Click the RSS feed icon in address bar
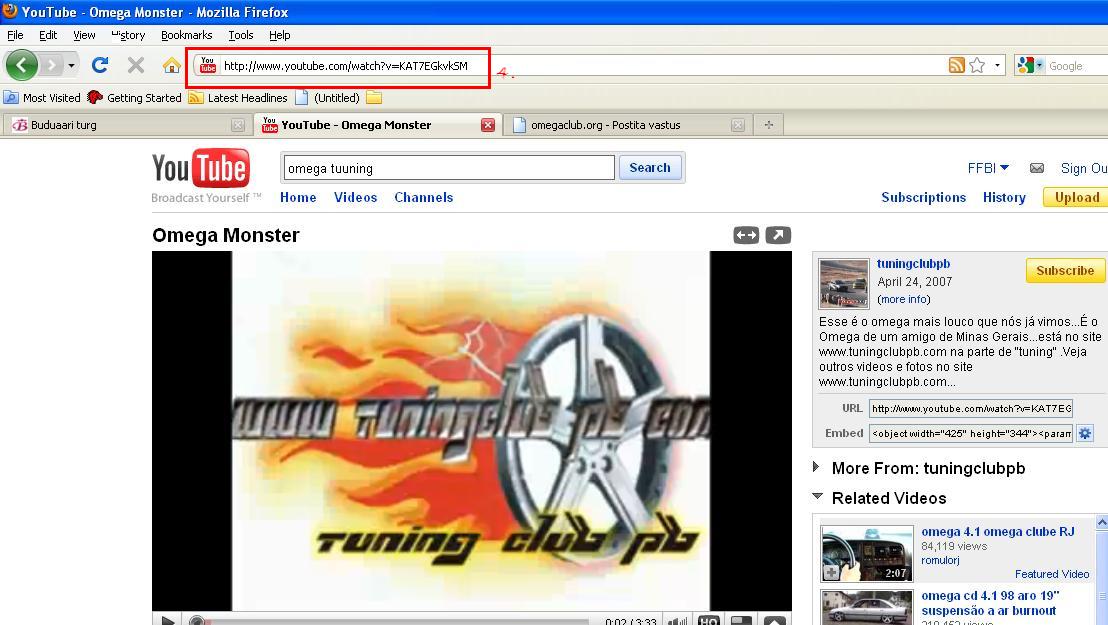Viewport: 1108px width, 625px height. (x=956, y=66)
